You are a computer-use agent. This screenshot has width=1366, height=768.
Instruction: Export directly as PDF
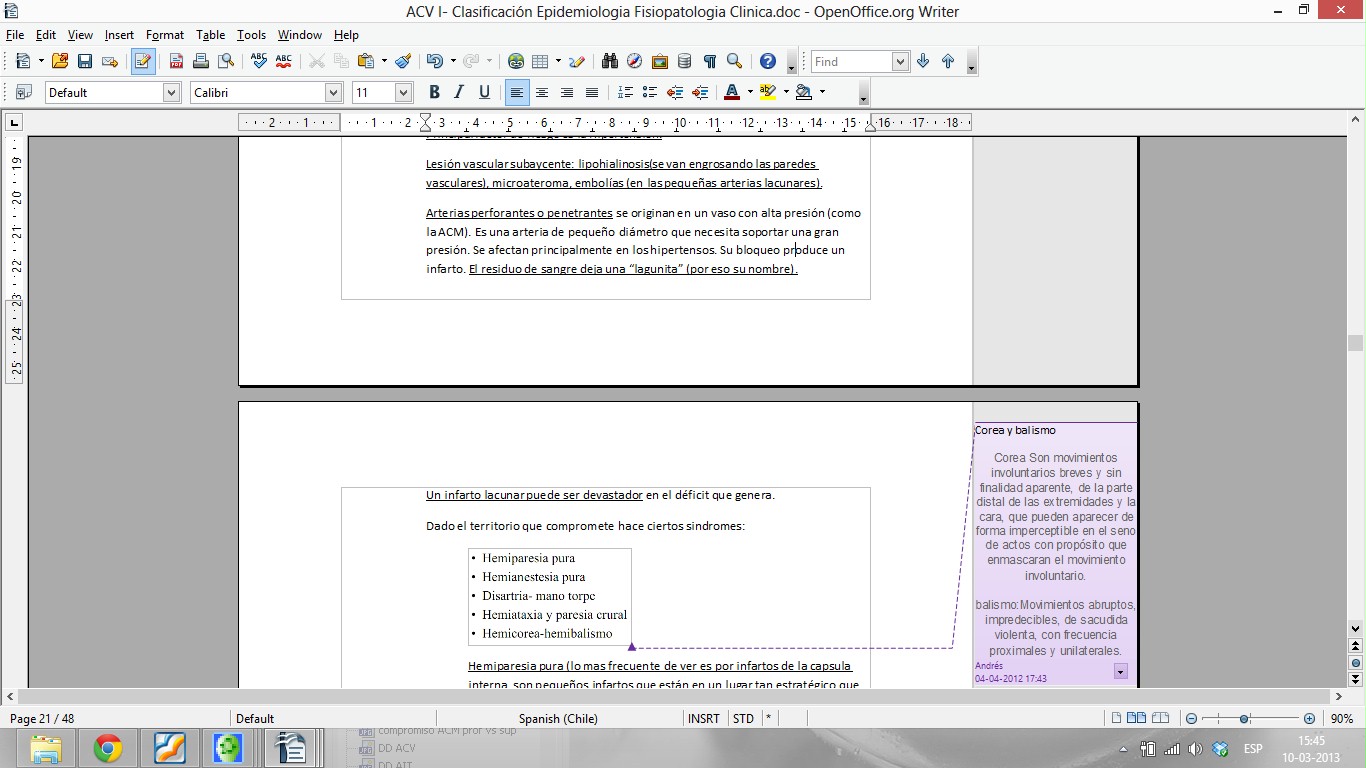tap(176, 62)
